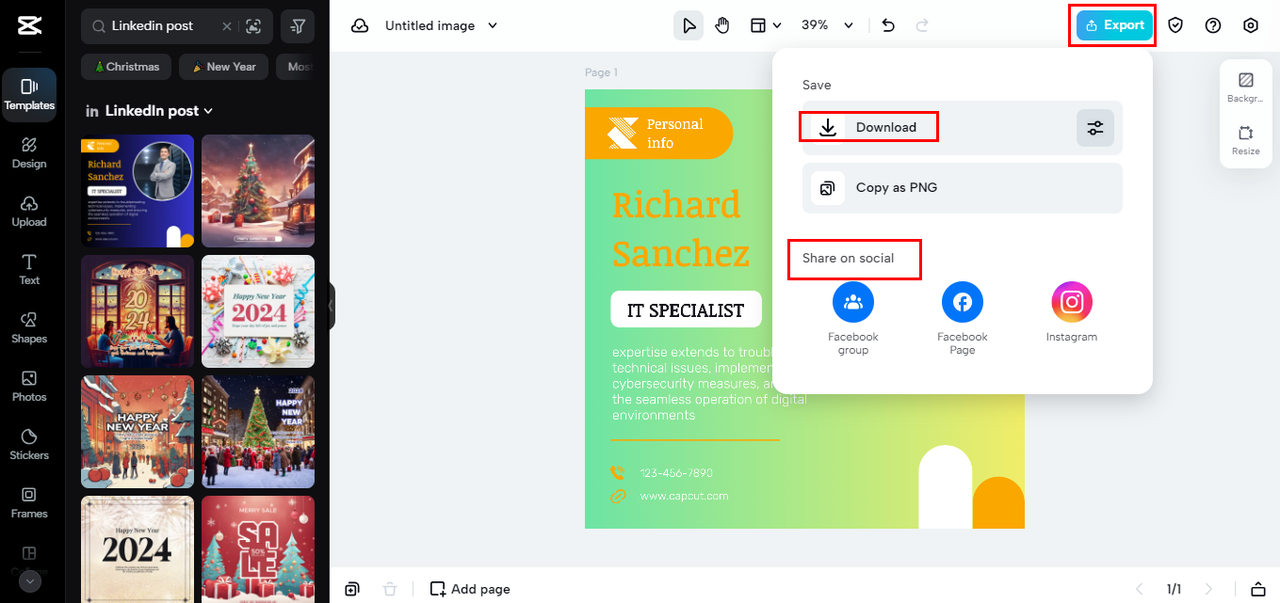
Task: Go to next page arrow
Action: [1209, 589]
